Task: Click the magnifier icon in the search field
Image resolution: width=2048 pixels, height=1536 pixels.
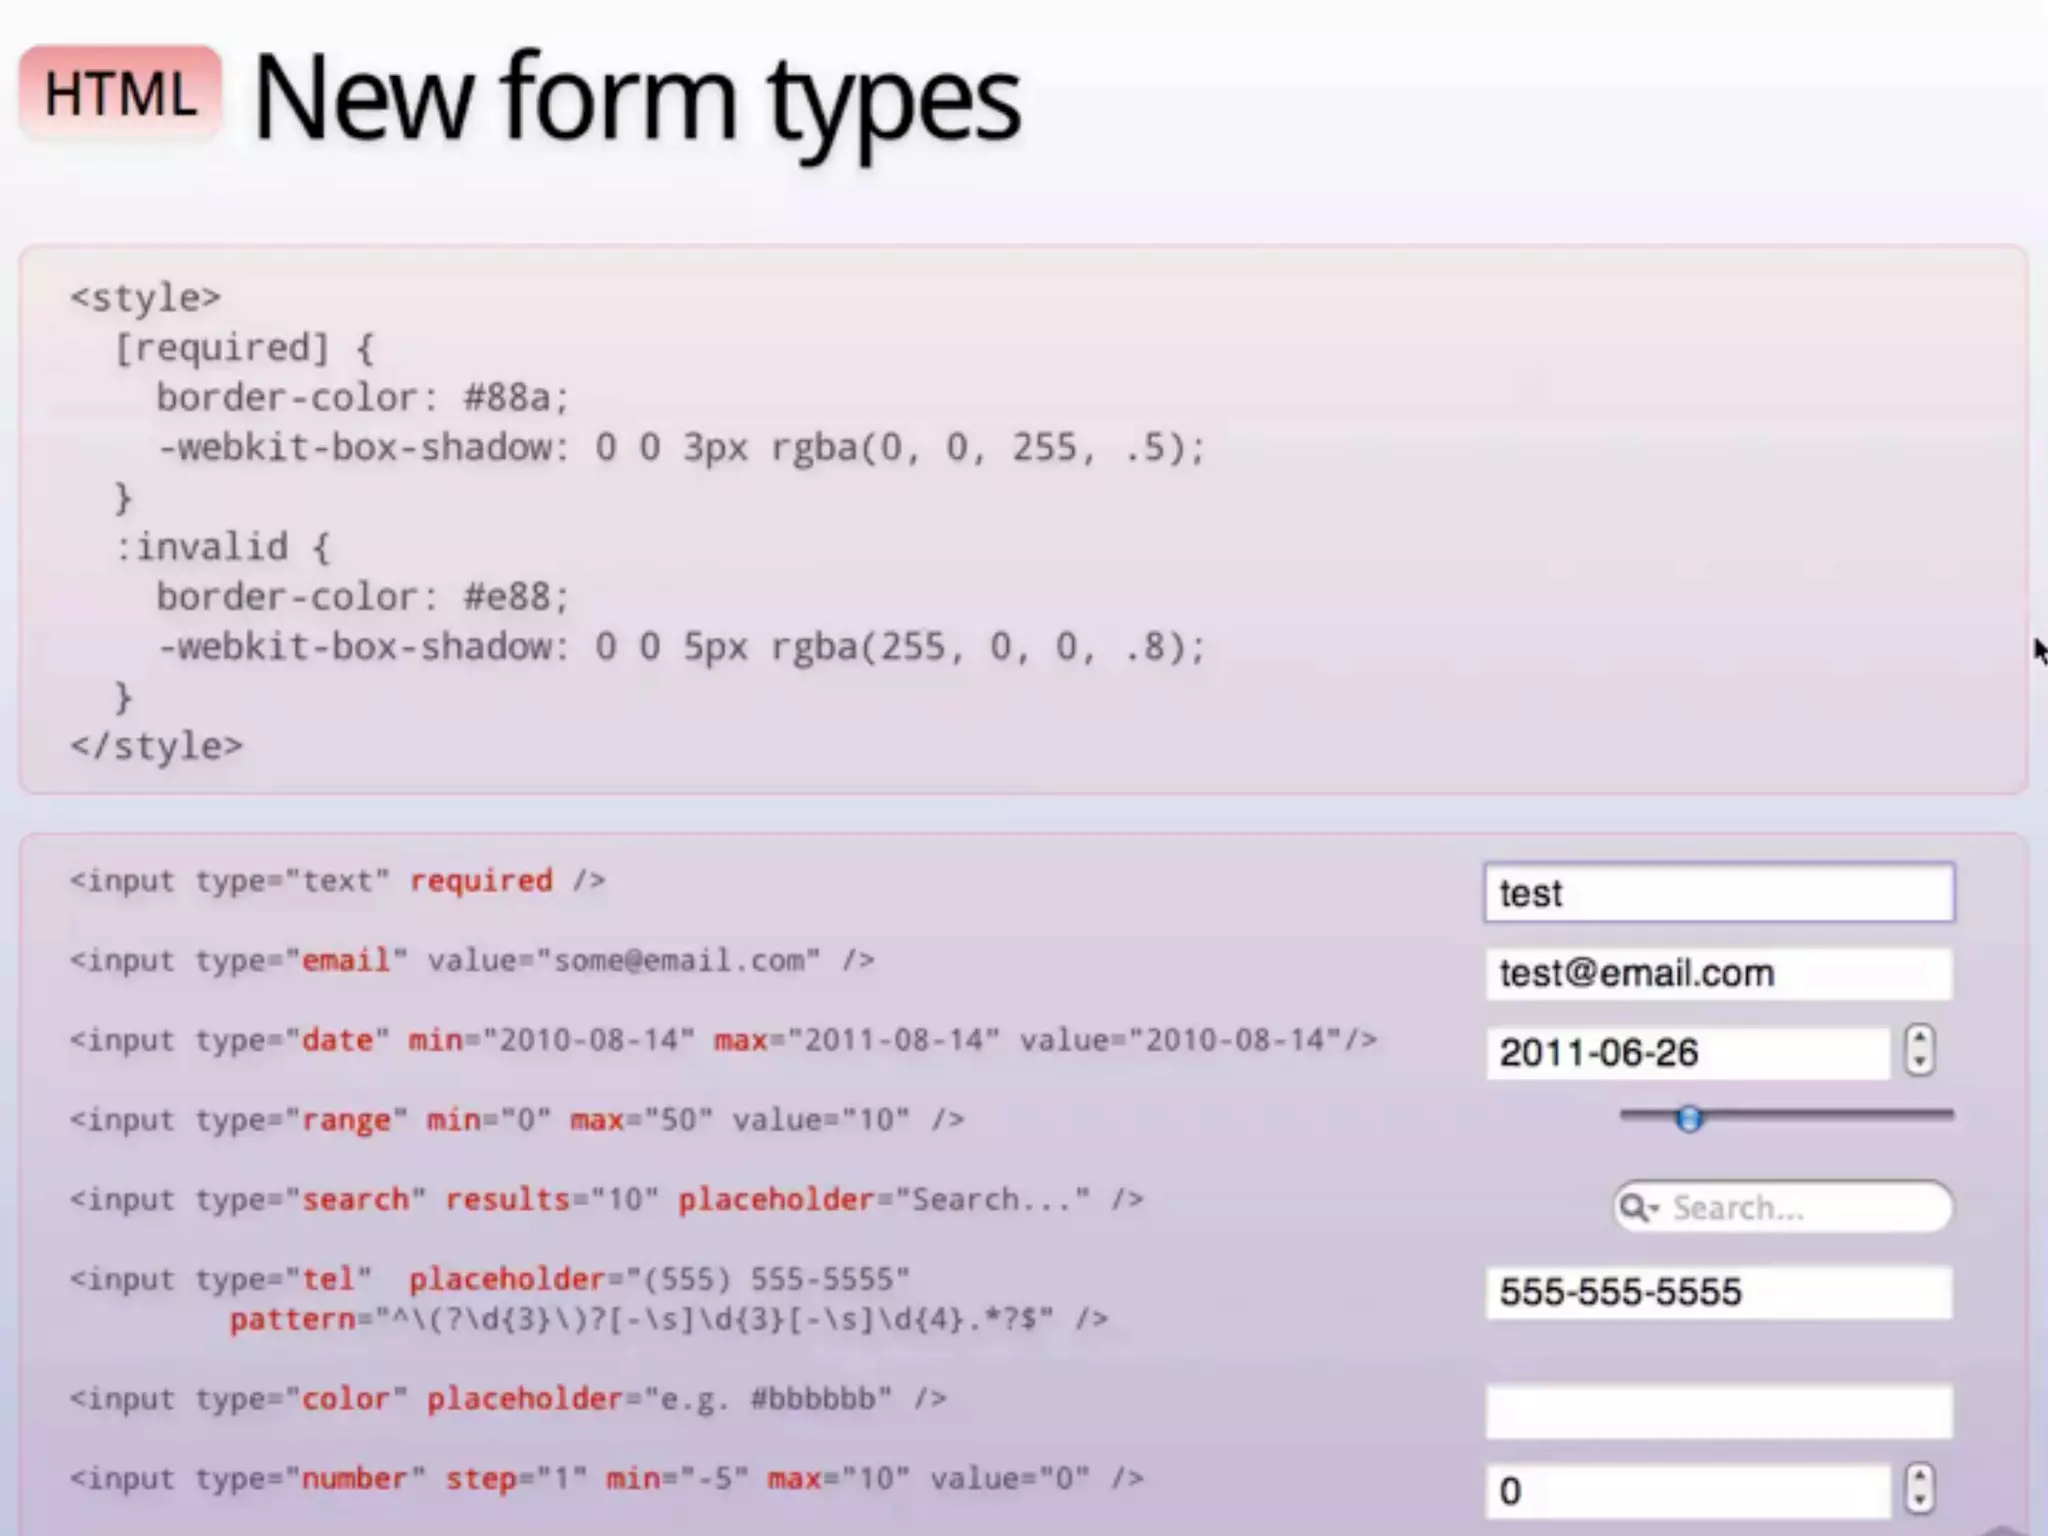Action: (1635, 1207)
